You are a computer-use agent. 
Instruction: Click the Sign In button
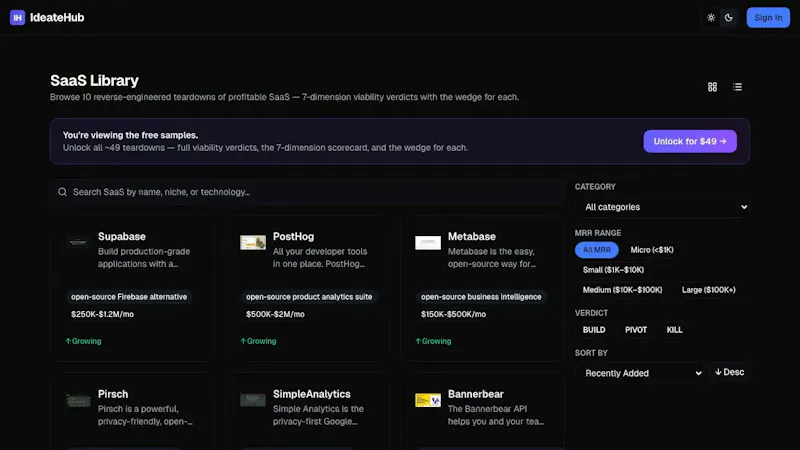[x=768, y=17]
